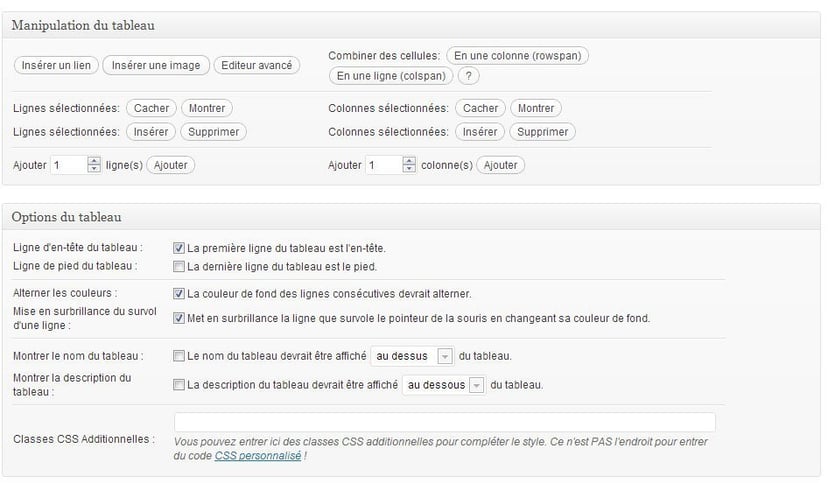Viewport: 828px width, 483px height.
Task: Click the Classes CSS Additionnelles text field
Action: click(x=444, y=422)
